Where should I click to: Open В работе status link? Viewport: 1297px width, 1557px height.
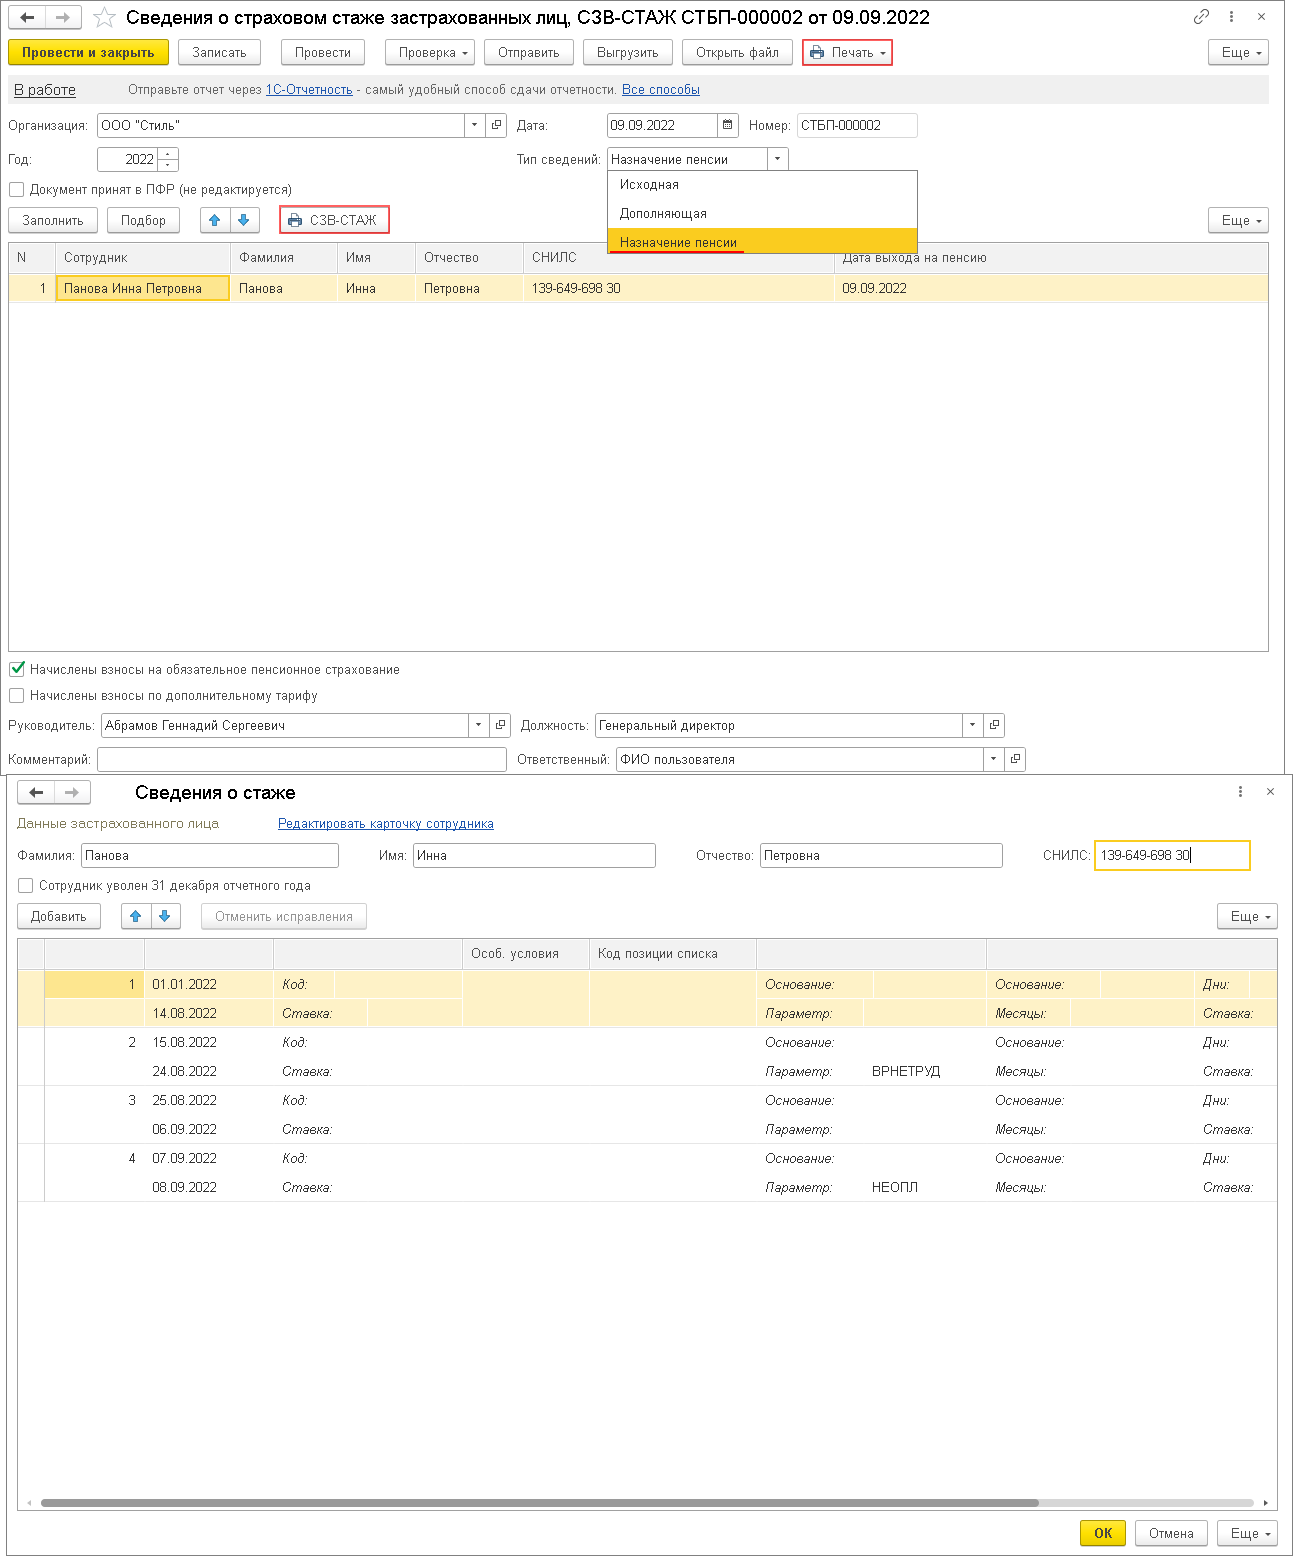[x=45, y=90]
